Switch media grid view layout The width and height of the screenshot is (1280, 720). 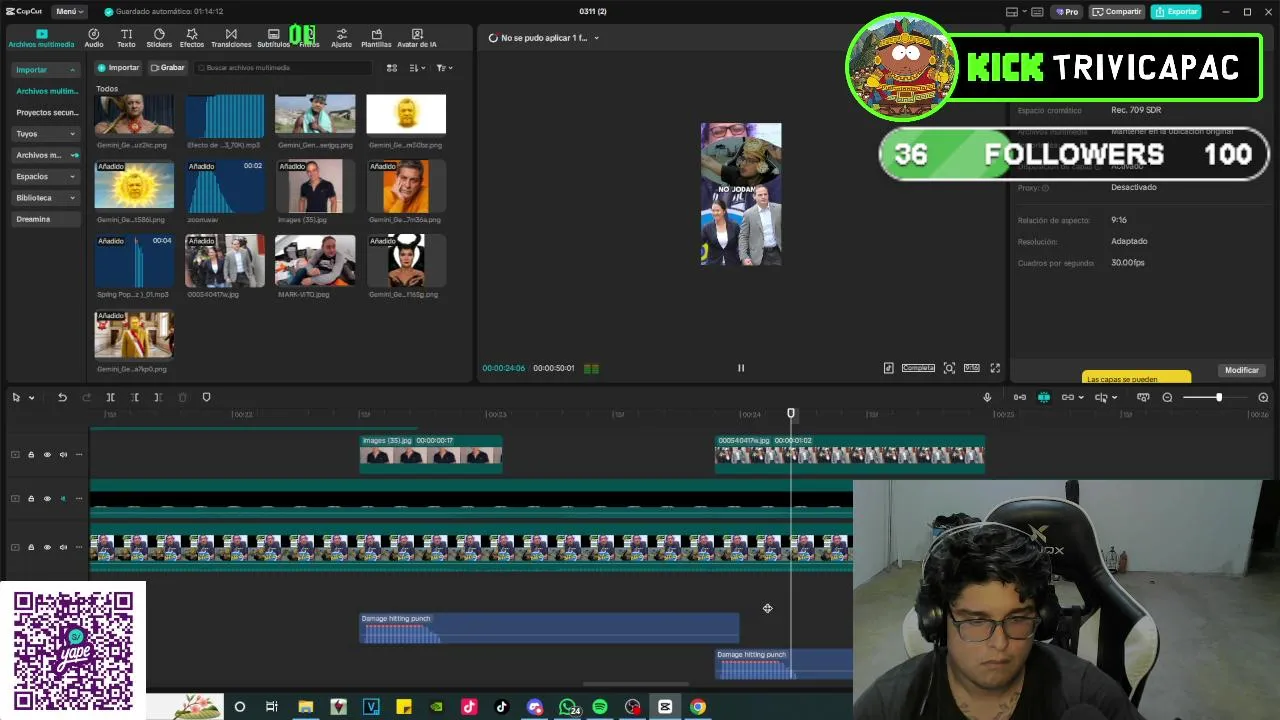pos(392,68)
